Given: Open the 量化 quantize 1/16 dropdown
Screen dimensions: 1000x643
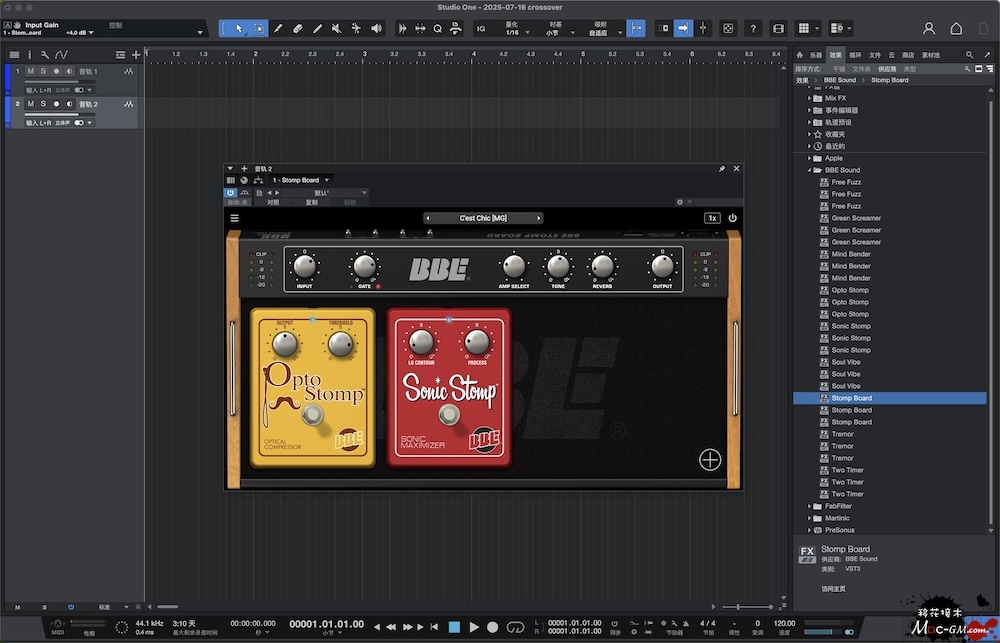Looking at the screenshot, I should click(x=513, y=33).
